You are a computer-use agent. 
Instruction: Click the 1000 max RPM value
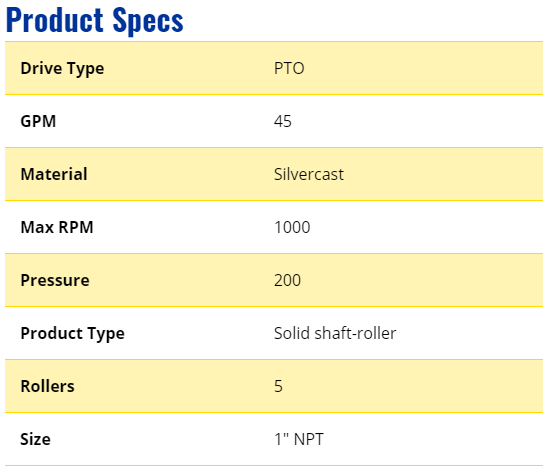point(292,227)
